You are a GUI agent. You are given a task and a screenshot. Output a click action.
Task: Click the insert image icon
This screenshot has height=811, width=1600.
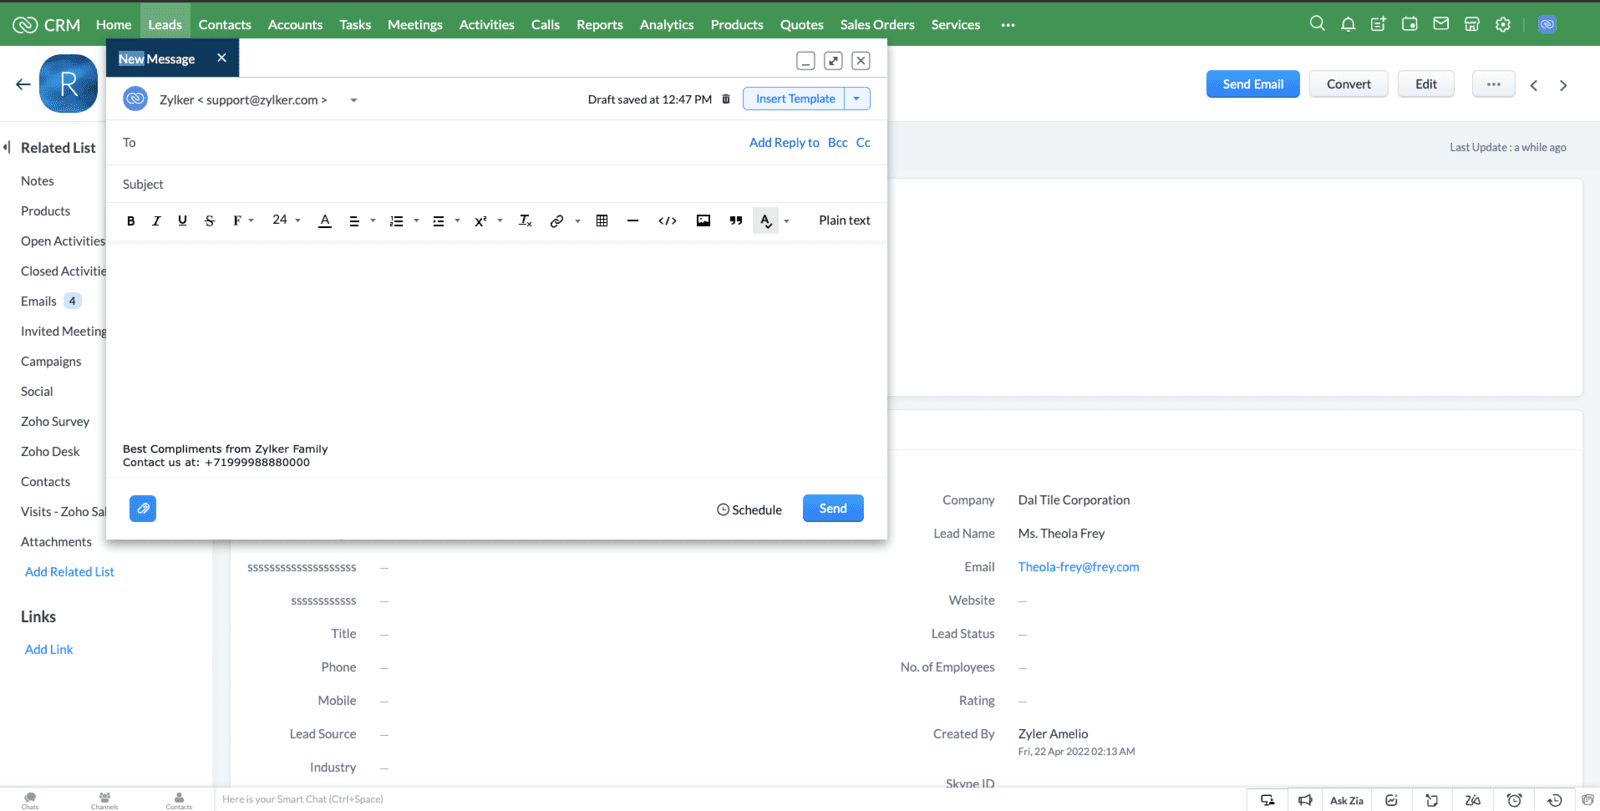704,221
